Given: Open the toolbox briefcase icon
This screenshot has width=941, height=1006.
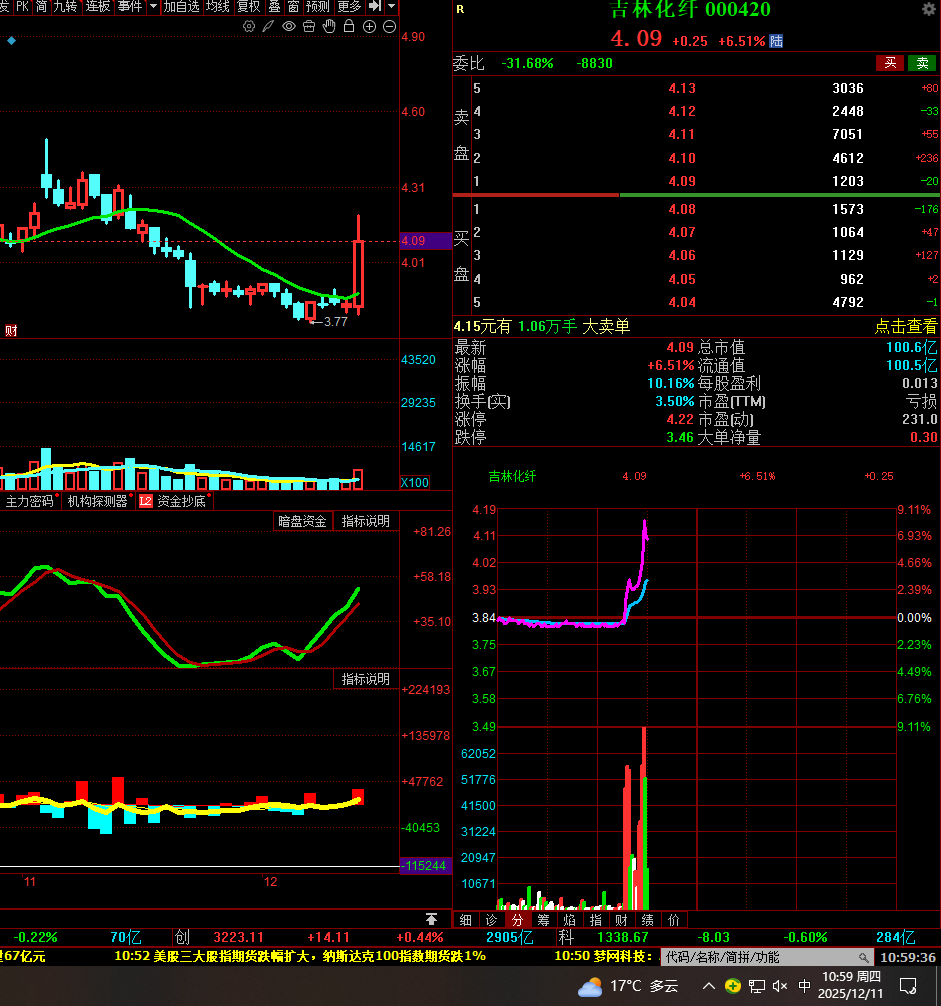Looking at the screenshot, I should (309, 26).
